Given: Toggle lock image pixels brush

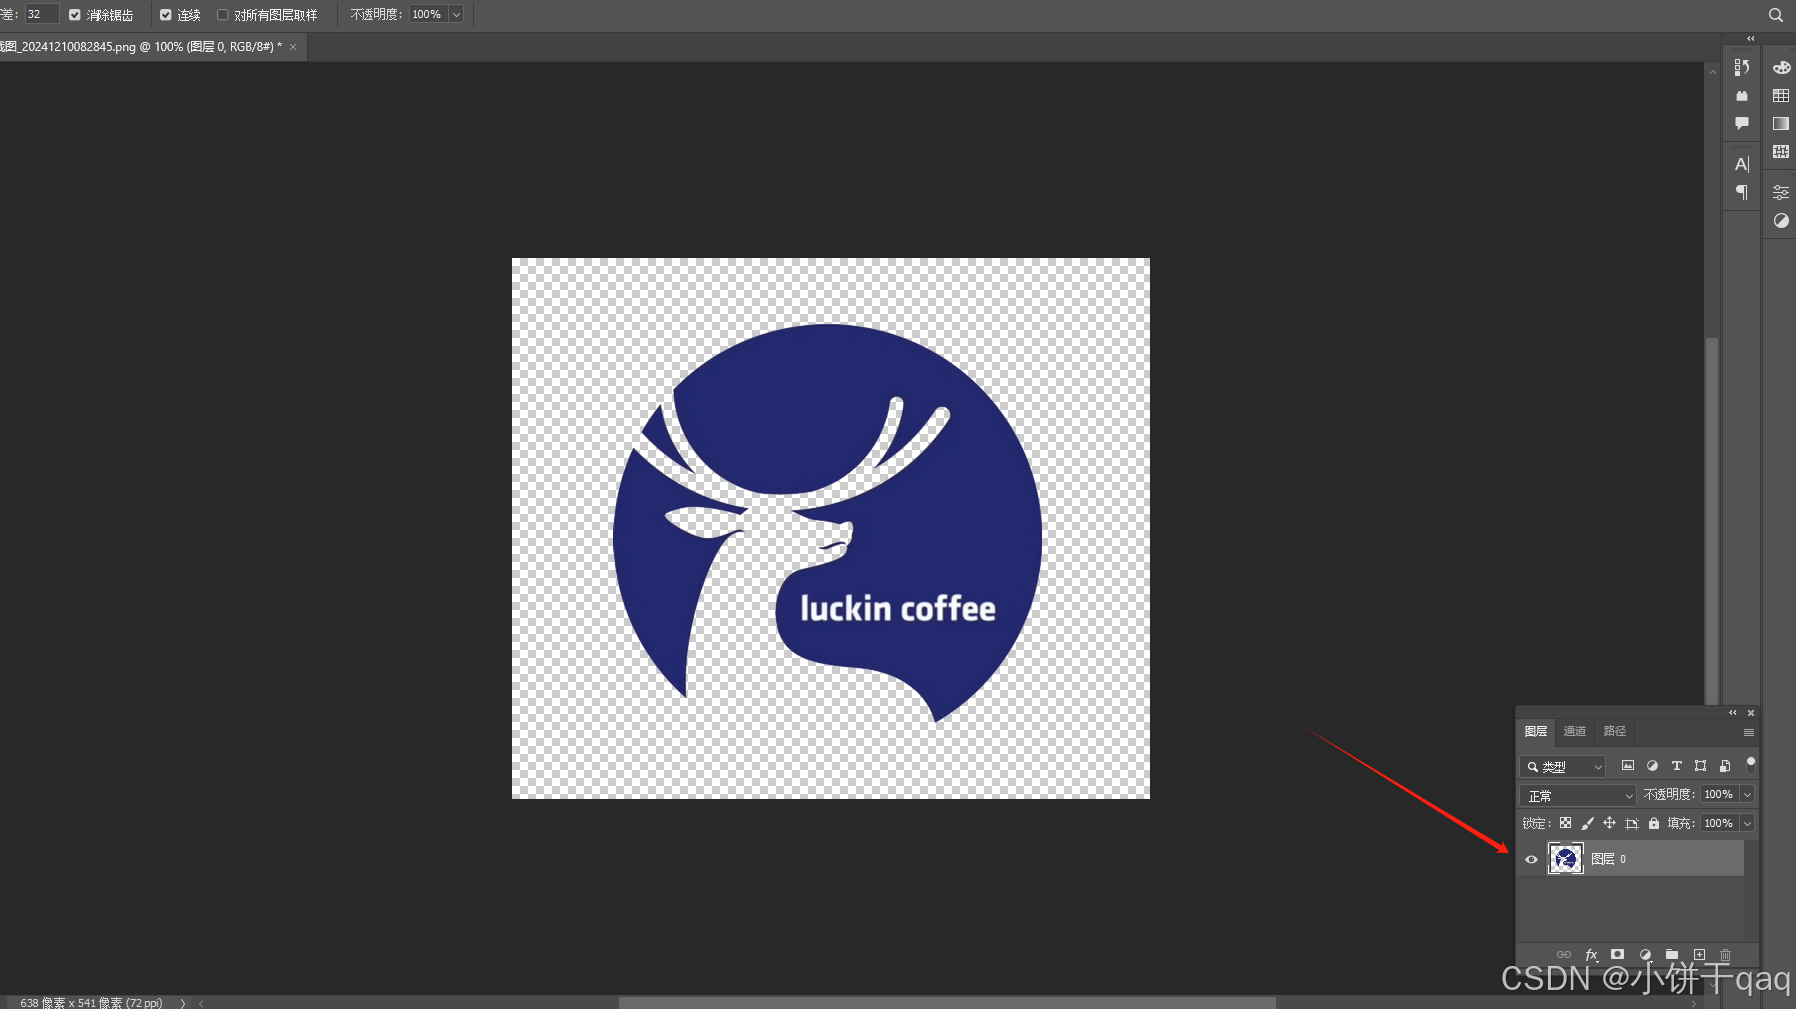Looking at the screenshot, I should pyautogui.click(x=1587, y=823).
